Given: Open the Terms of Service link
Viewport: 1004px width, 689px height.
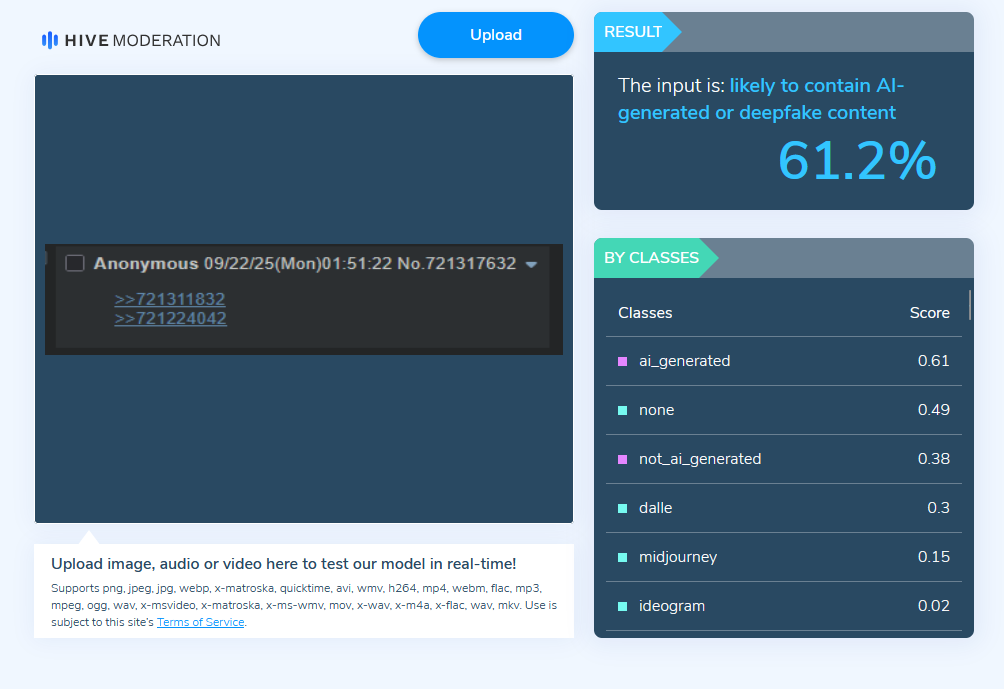Looking at the screenshot, I should click(200, 622).
